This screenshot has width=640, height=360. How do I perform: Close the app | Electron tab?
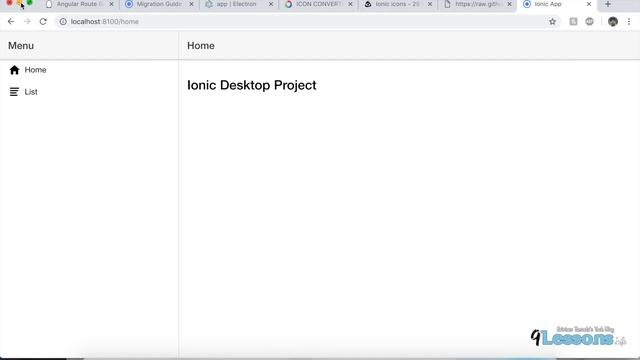271,4
